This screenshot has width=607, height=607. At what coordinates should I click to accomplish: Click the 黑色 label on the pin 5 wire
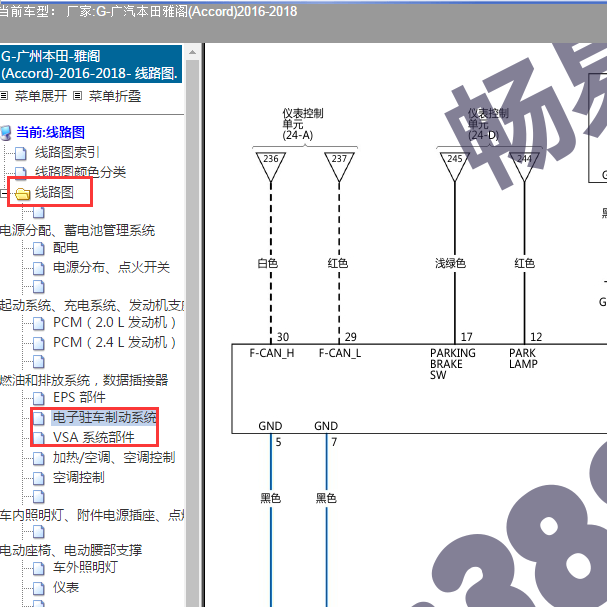[271, 498]
